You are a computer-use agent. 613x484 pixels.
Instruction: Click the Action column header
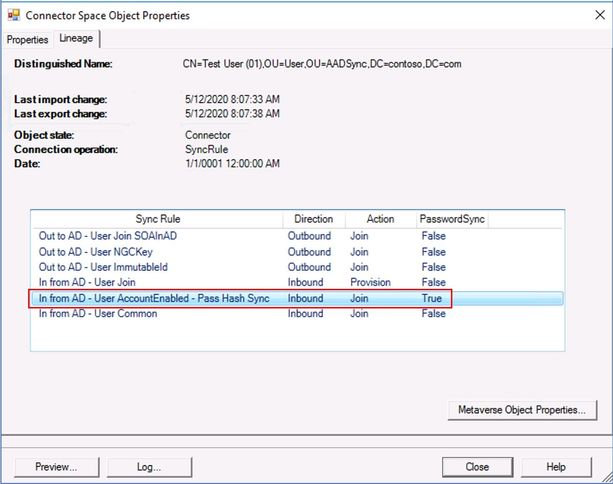[380, 219]
